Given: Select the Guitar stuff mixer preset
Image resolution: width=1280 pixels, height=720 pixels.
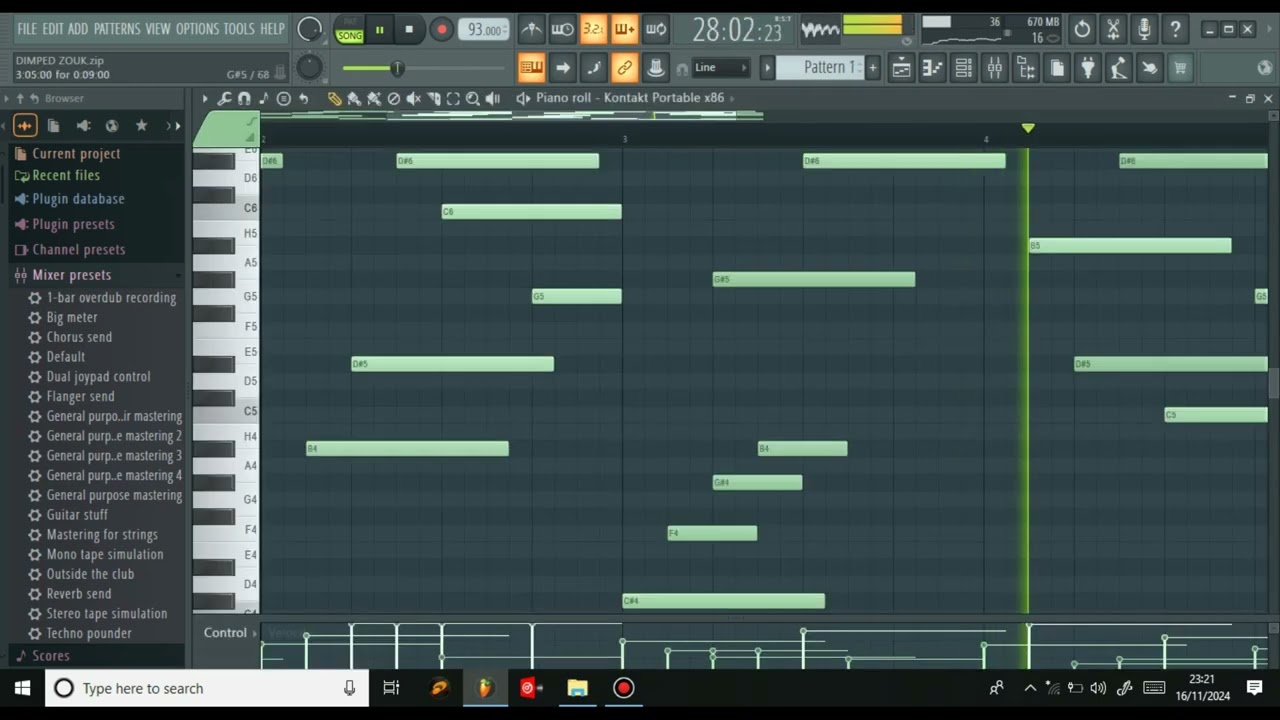Looking at the screenshot, I should point(77,515).
